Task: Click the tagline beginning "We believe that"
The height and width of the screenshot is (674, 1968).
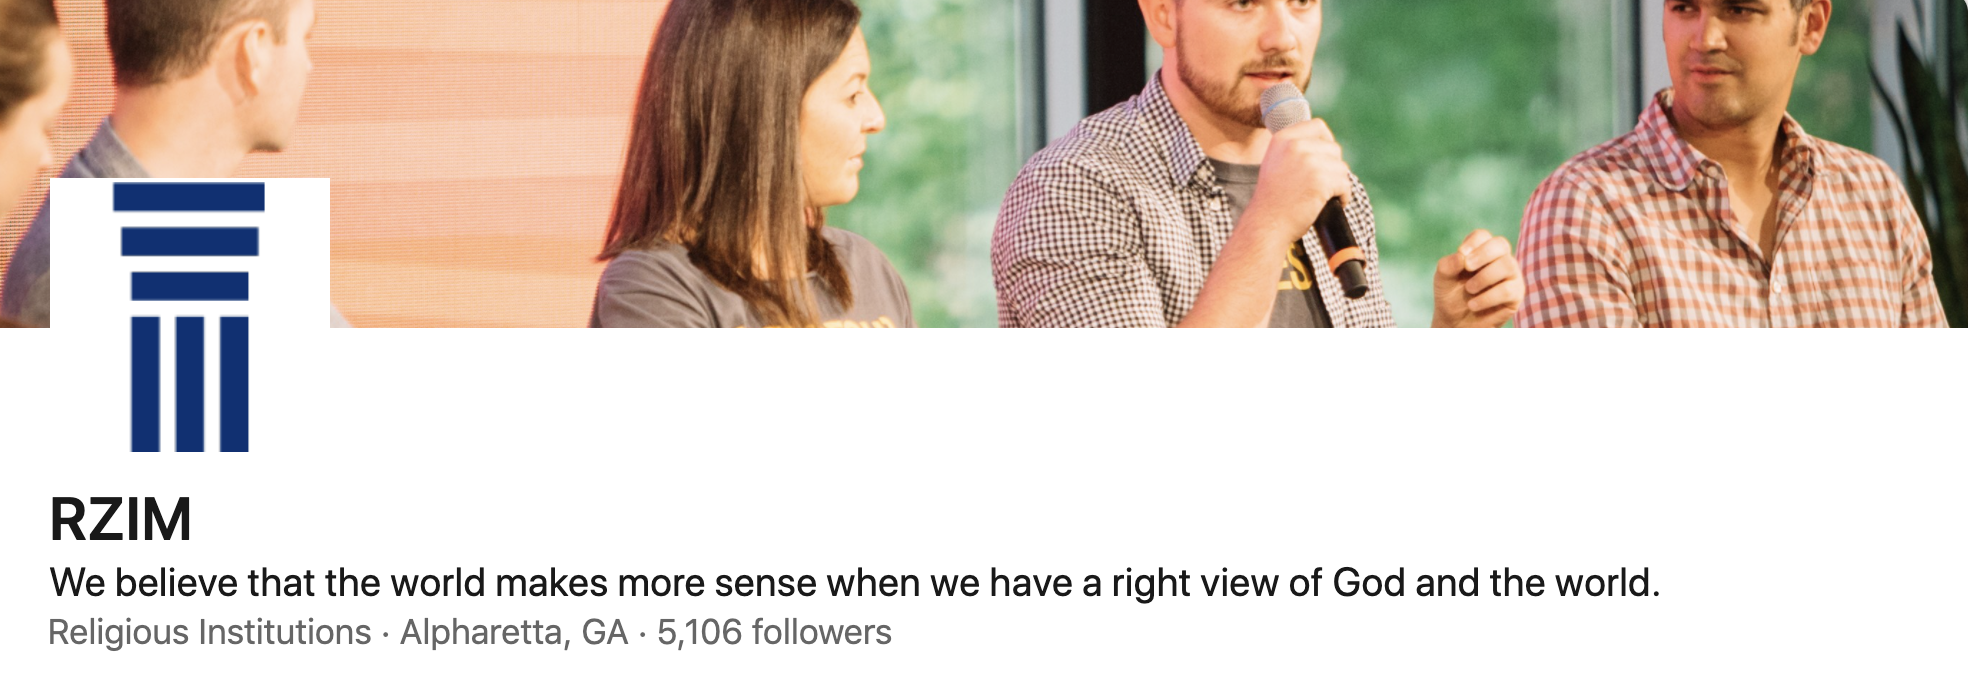Action: [x=855, y=583]
